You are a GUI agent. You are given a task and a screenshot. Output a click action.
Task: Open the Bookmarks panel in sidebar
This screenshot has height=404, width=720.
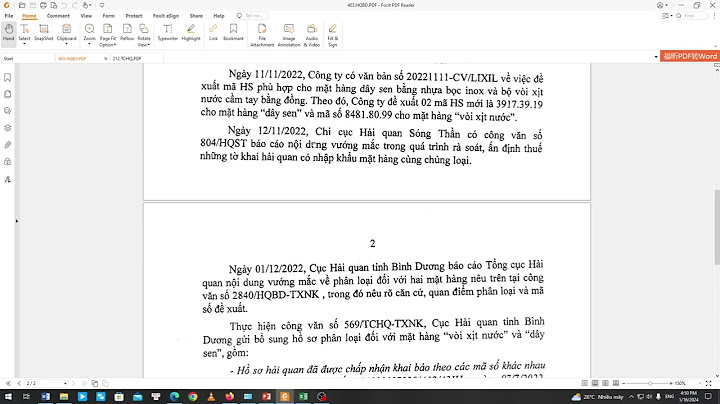click(7, 77)
